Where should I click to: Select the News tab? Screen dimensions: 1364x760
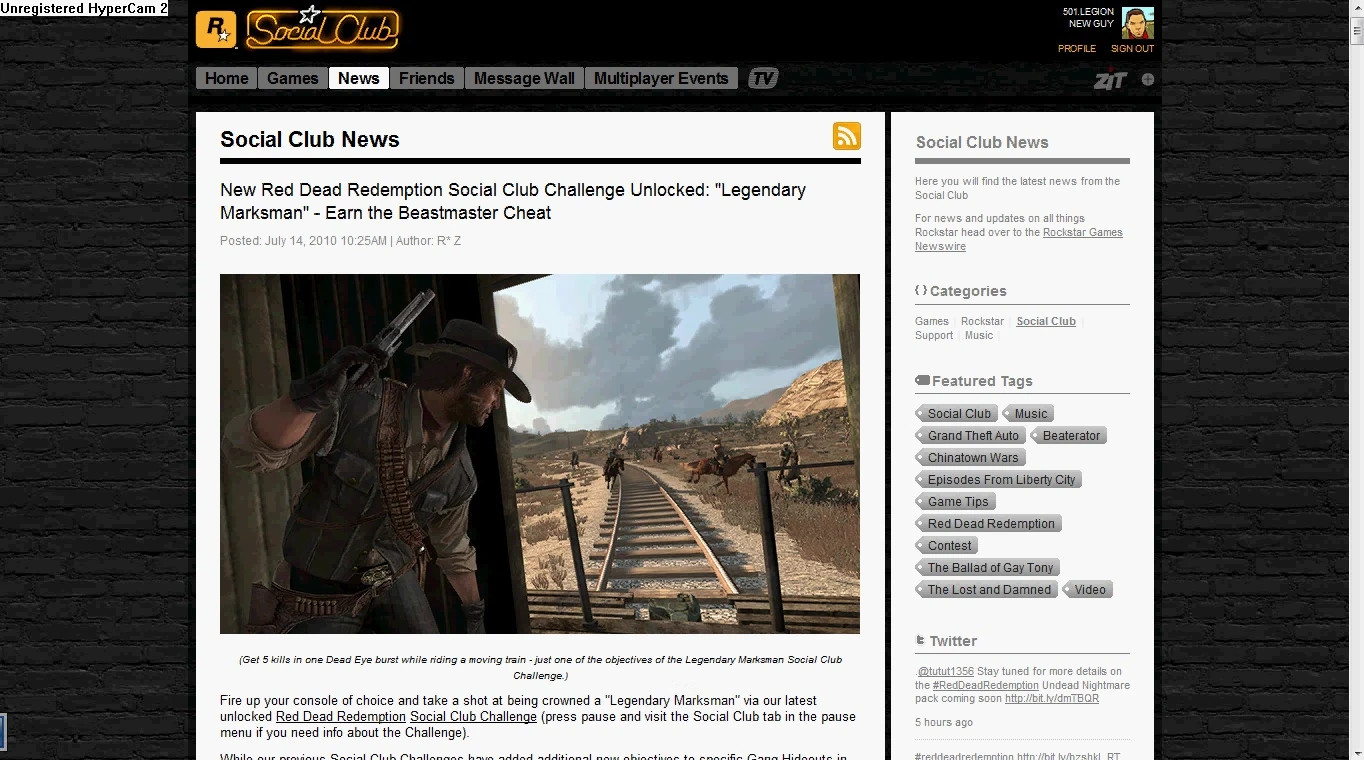(x=359, y=78)
